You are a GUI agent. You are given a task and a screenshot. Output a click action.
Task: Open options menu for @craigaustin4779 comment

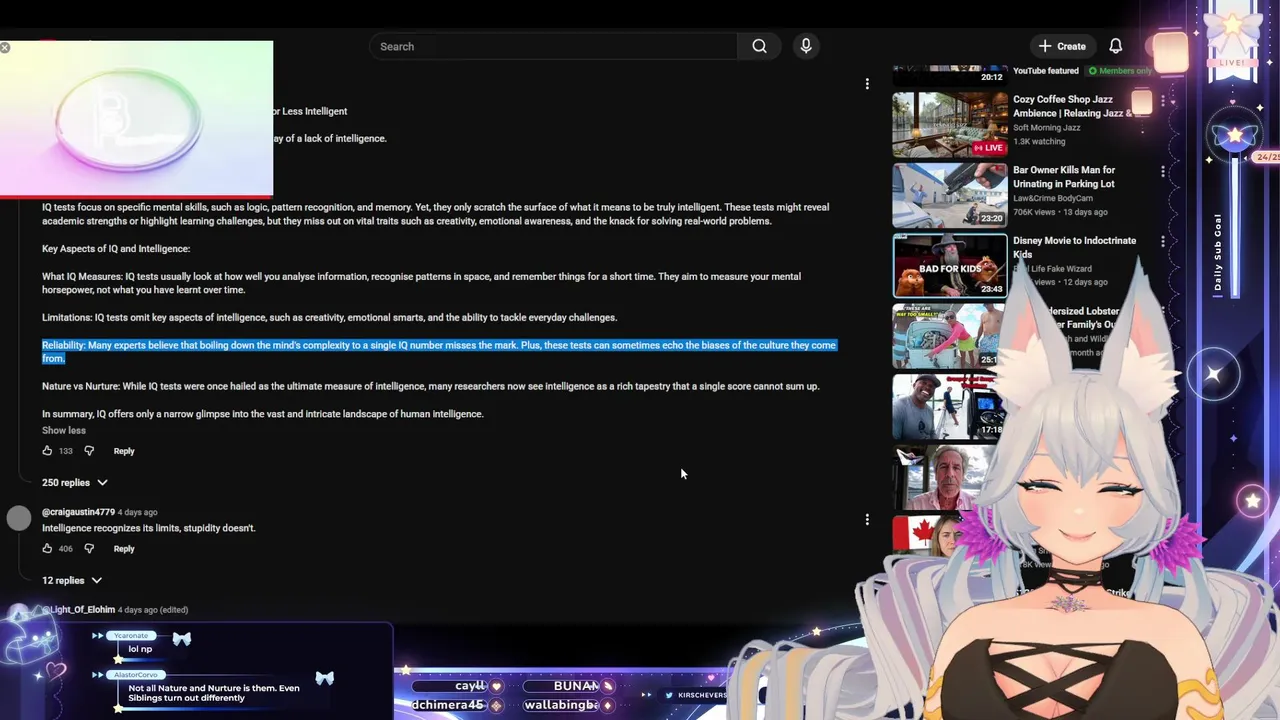pos(867,519)
